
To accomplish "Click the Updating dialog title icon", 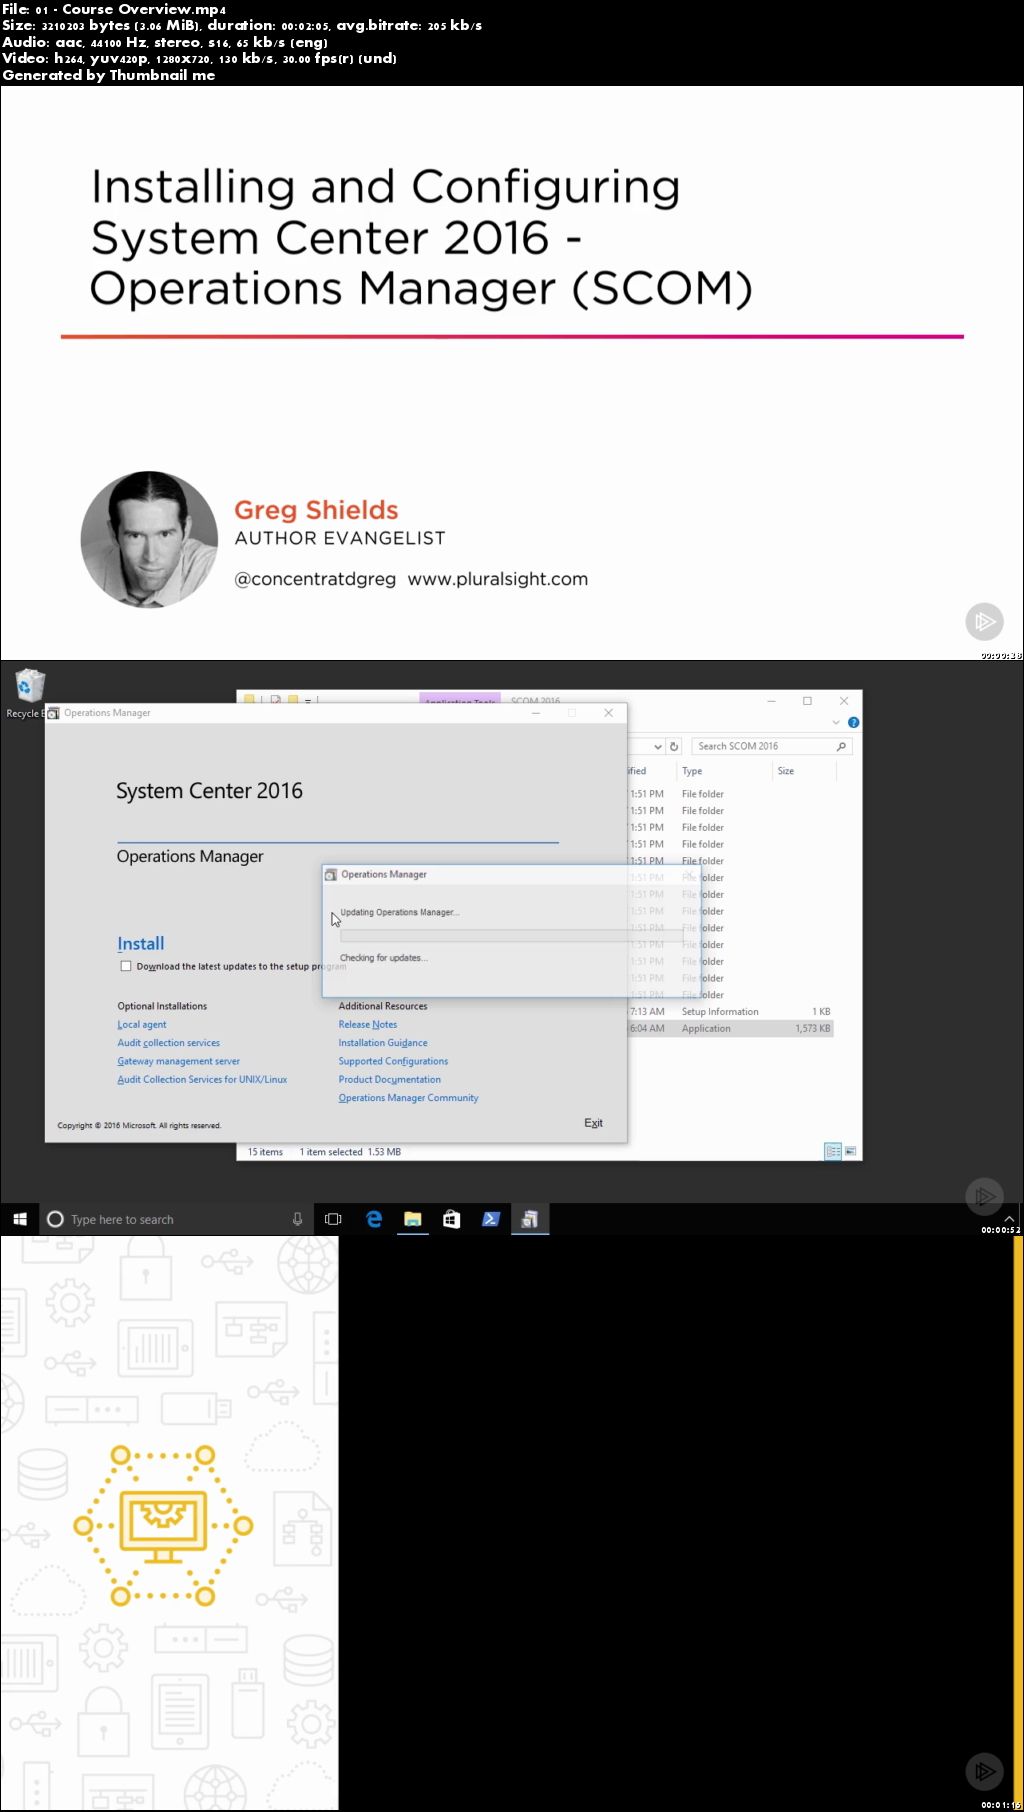I will pyautogui.click(x=331, y=875).
